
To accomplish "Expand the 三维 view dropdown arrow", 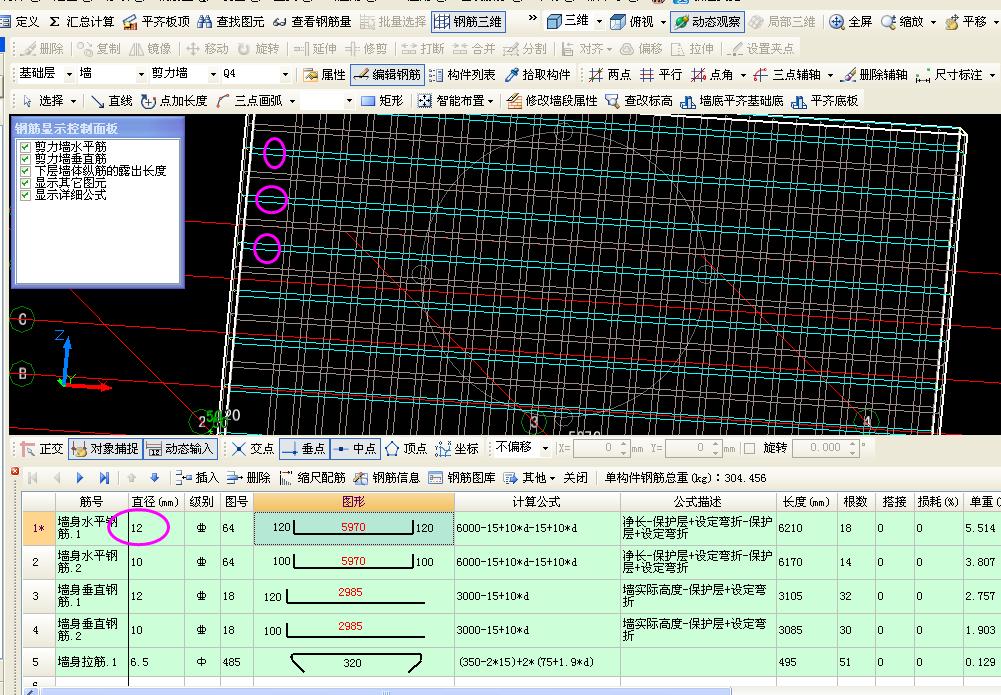I will [599, 22].
